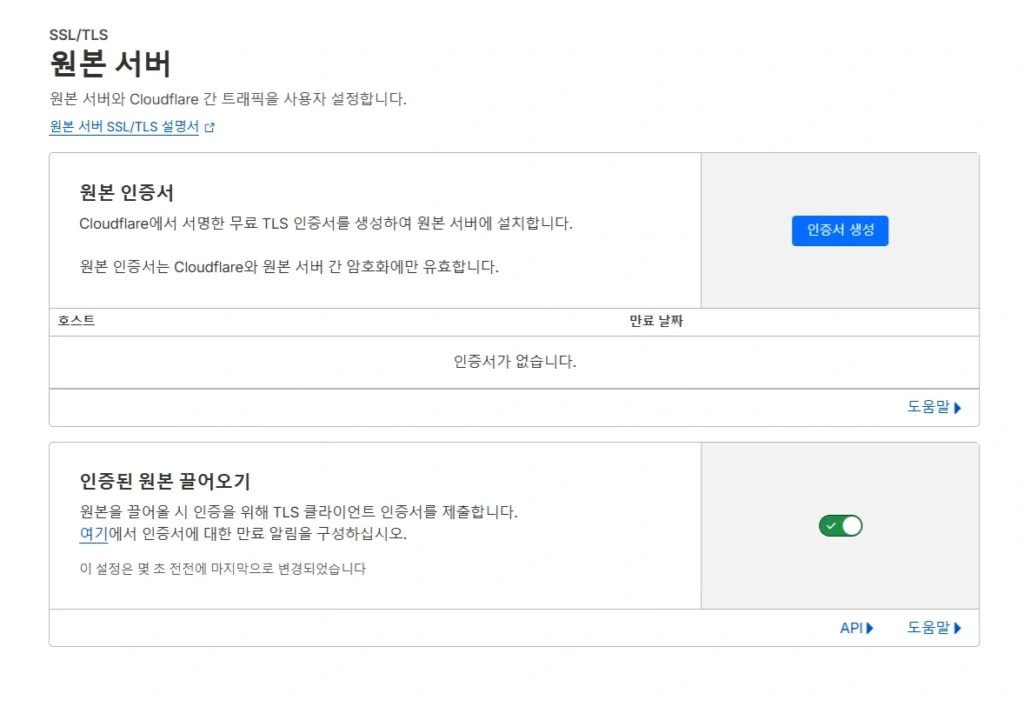Click the 원본 인증서 card title
This screenshot has width=1024, height=707.
click(x=127, y=193)
